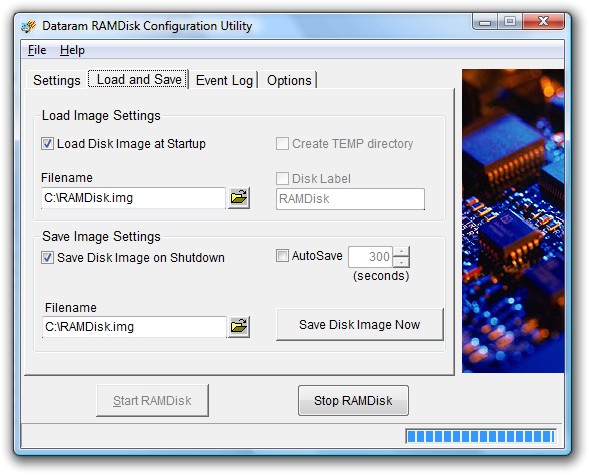Switch to the Settings tab
Image resolution: width=589 pixels, height=475 pixels.
coord(57,80)
